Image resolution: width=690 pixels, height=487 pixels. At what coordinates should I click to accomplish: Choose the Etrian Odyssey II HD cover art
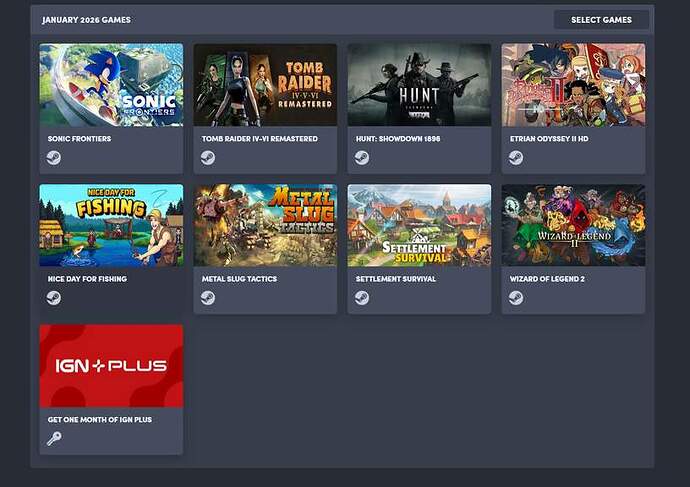[573, 84]
